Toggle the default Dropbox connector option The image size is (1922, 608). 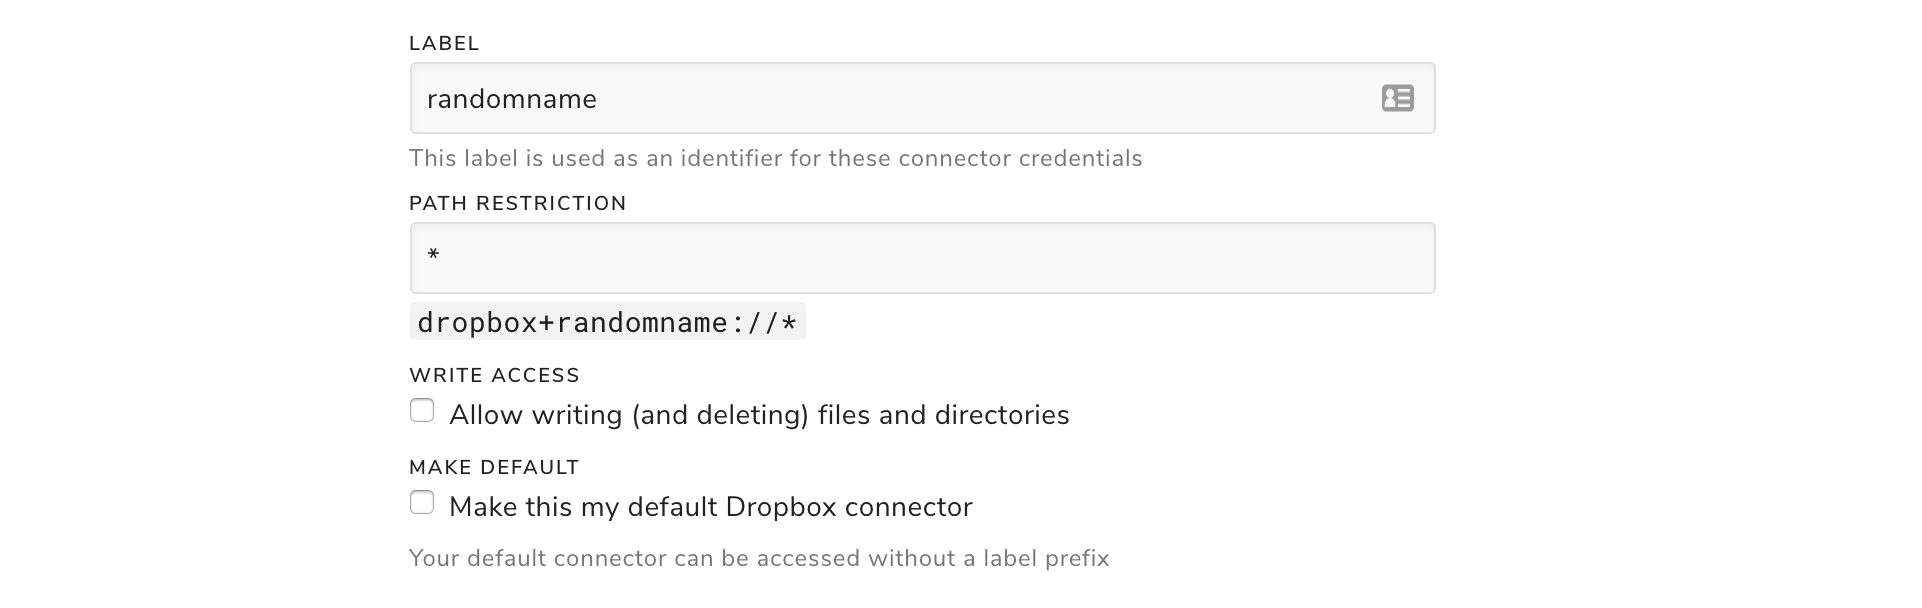(422, 503)
